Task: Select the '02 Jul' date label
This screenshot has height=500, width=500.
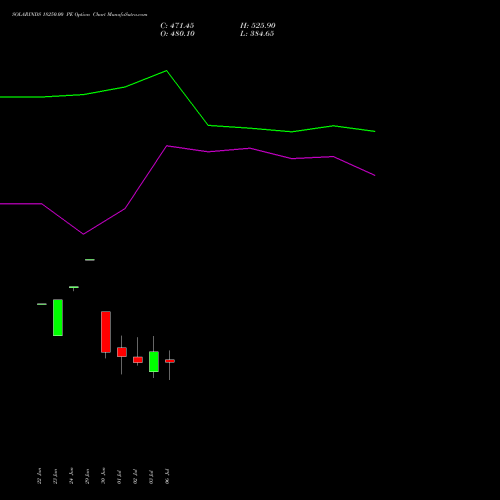Action: pos(135,477)
